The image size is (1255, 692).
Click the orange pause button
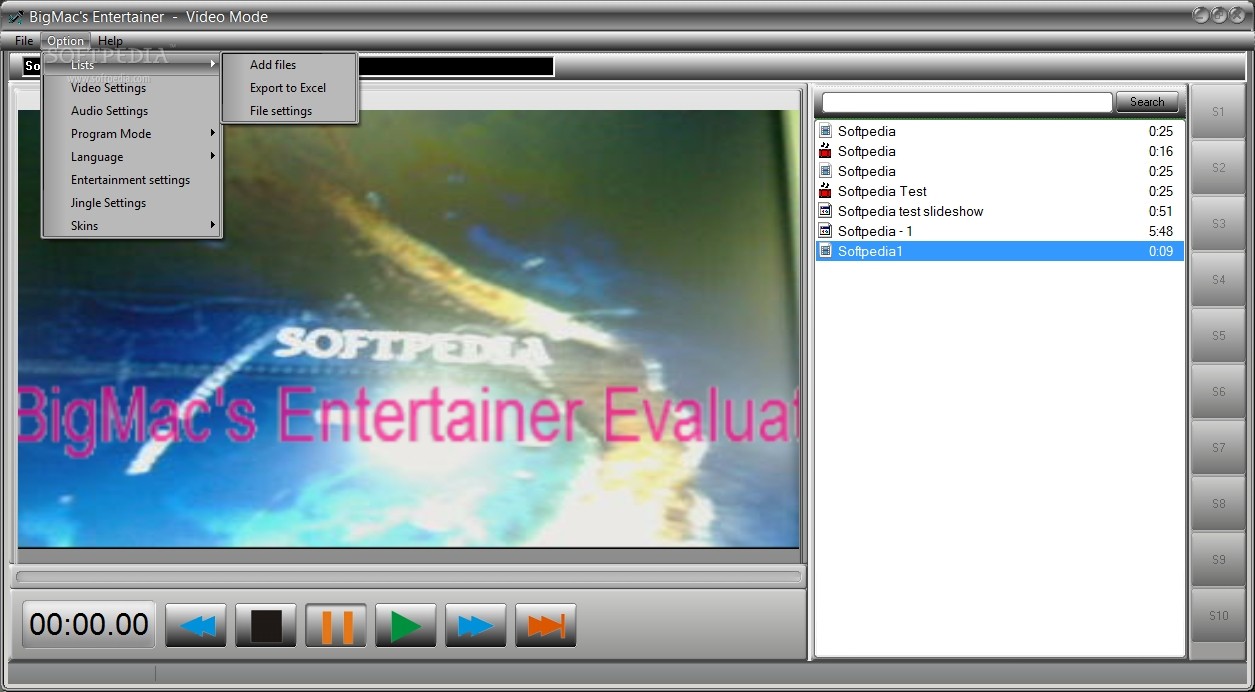pos(336,626)
